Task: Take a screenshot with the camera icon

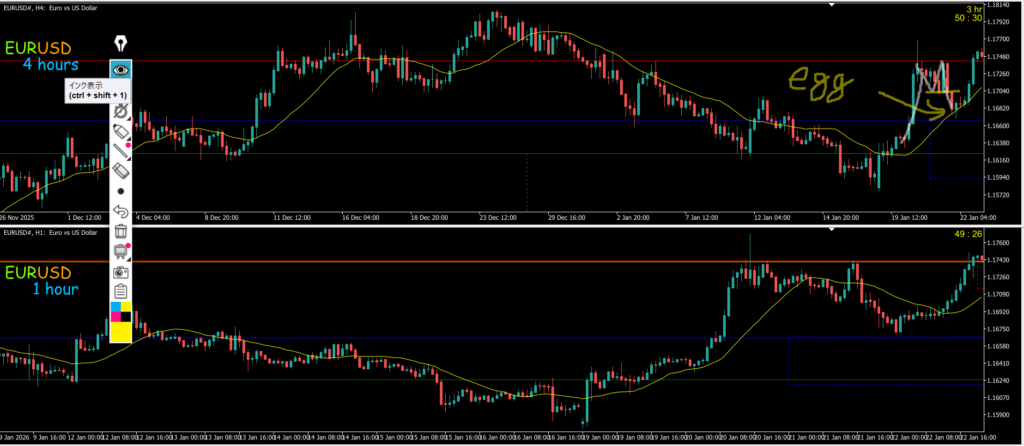Action: (x=121, y=271)
